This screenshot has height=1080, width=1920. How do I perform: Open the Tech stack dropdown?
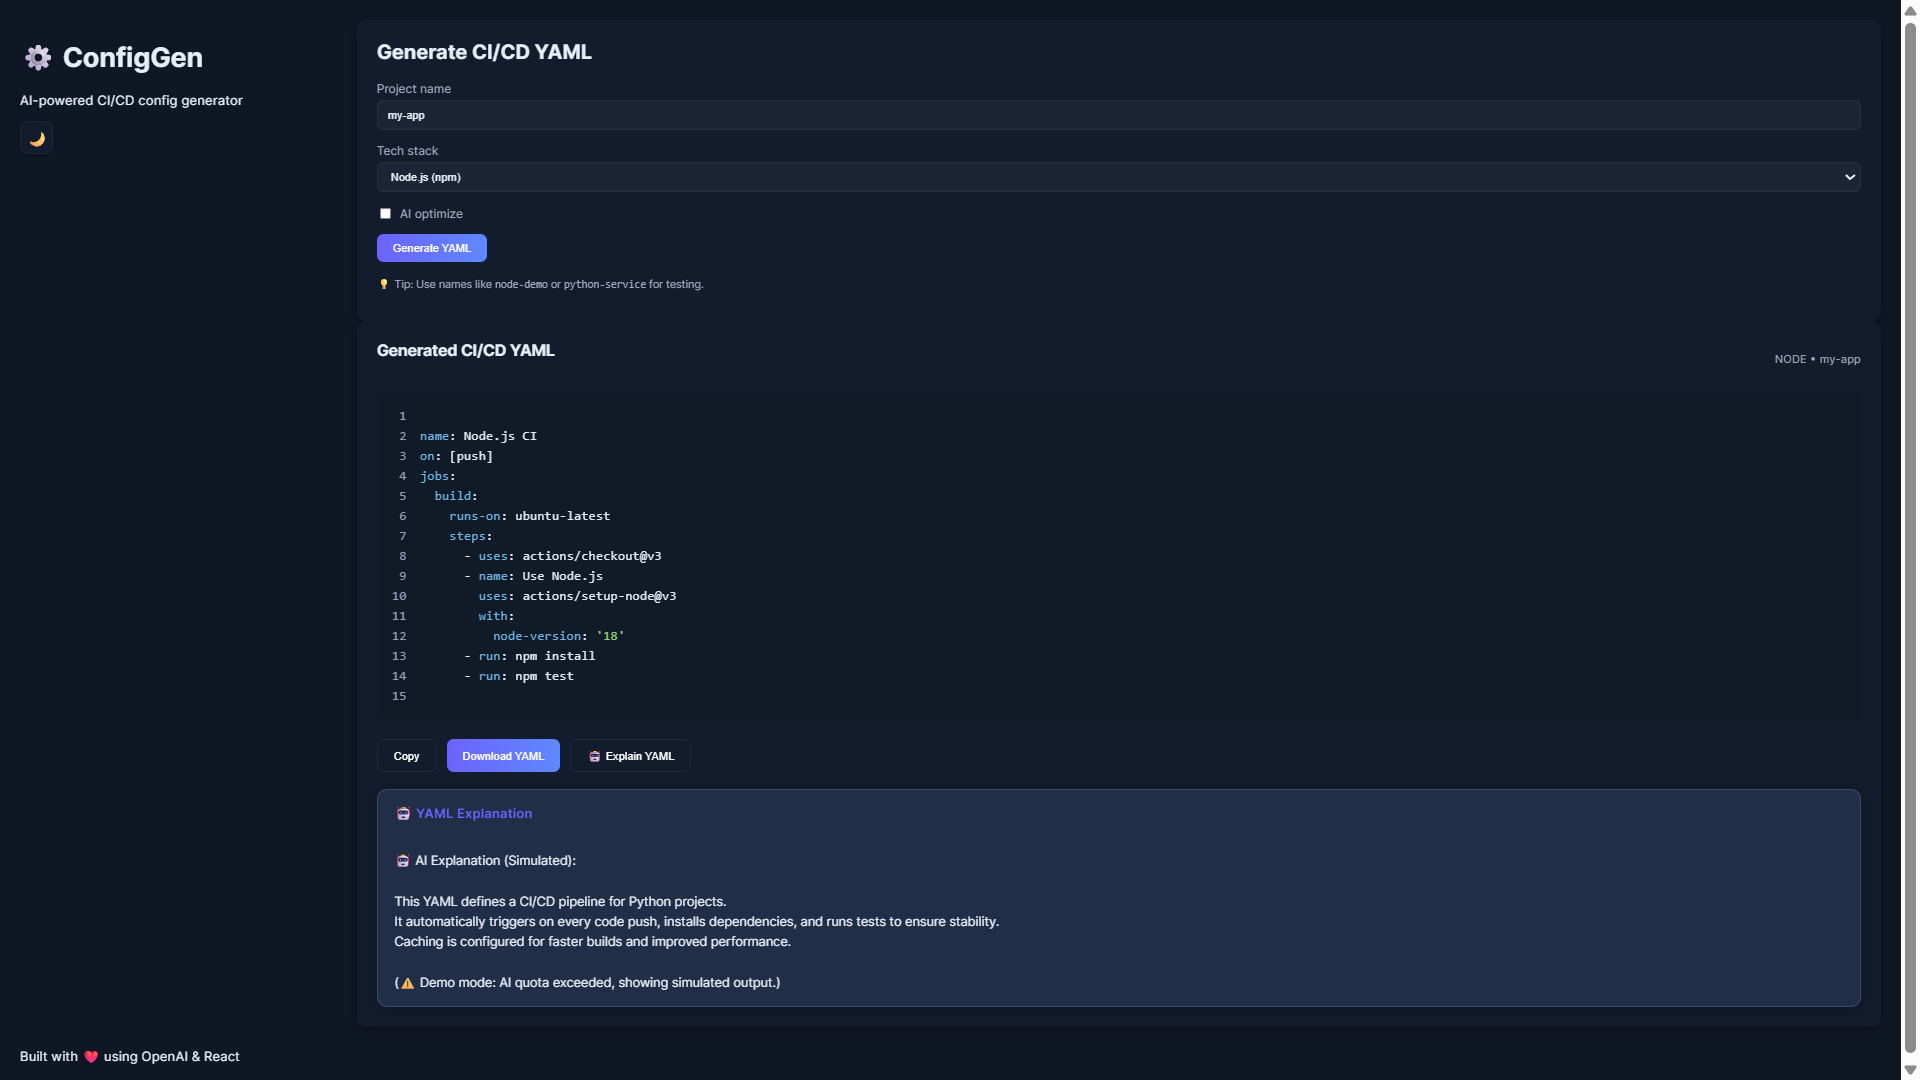point(1117,177)
